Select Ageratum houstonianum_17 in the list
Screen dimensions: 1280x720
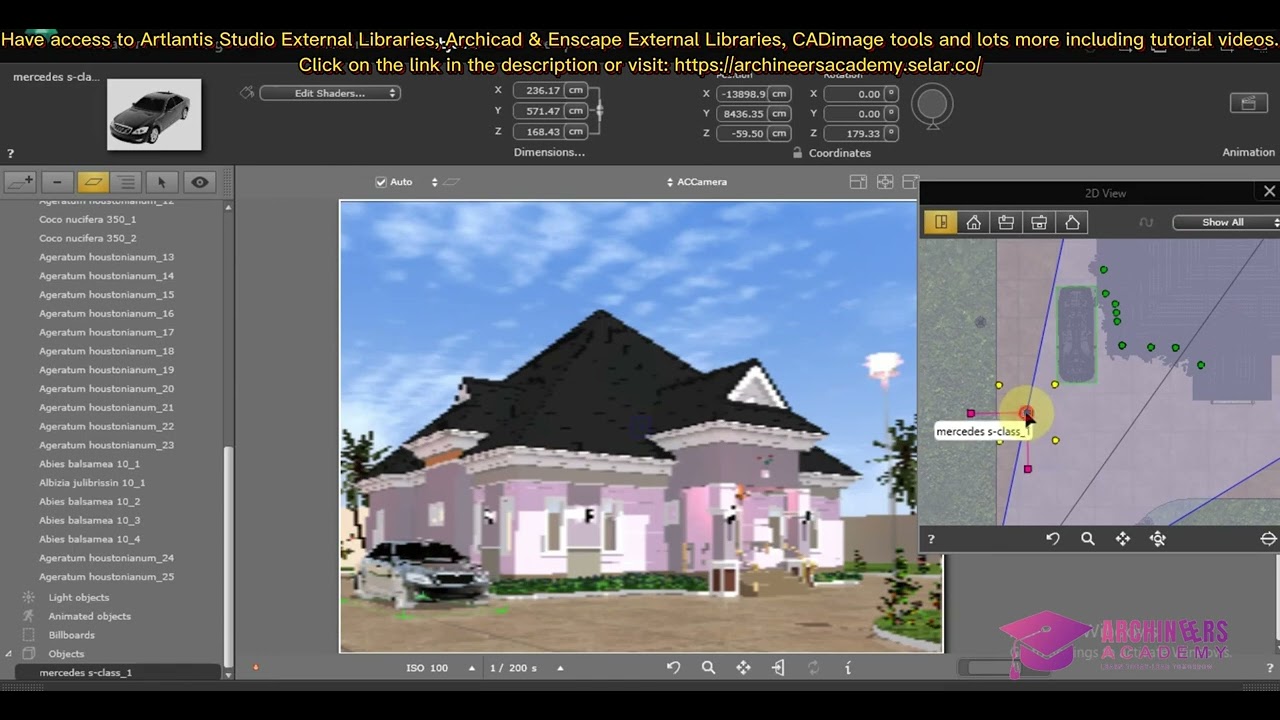tap(106, 332)
